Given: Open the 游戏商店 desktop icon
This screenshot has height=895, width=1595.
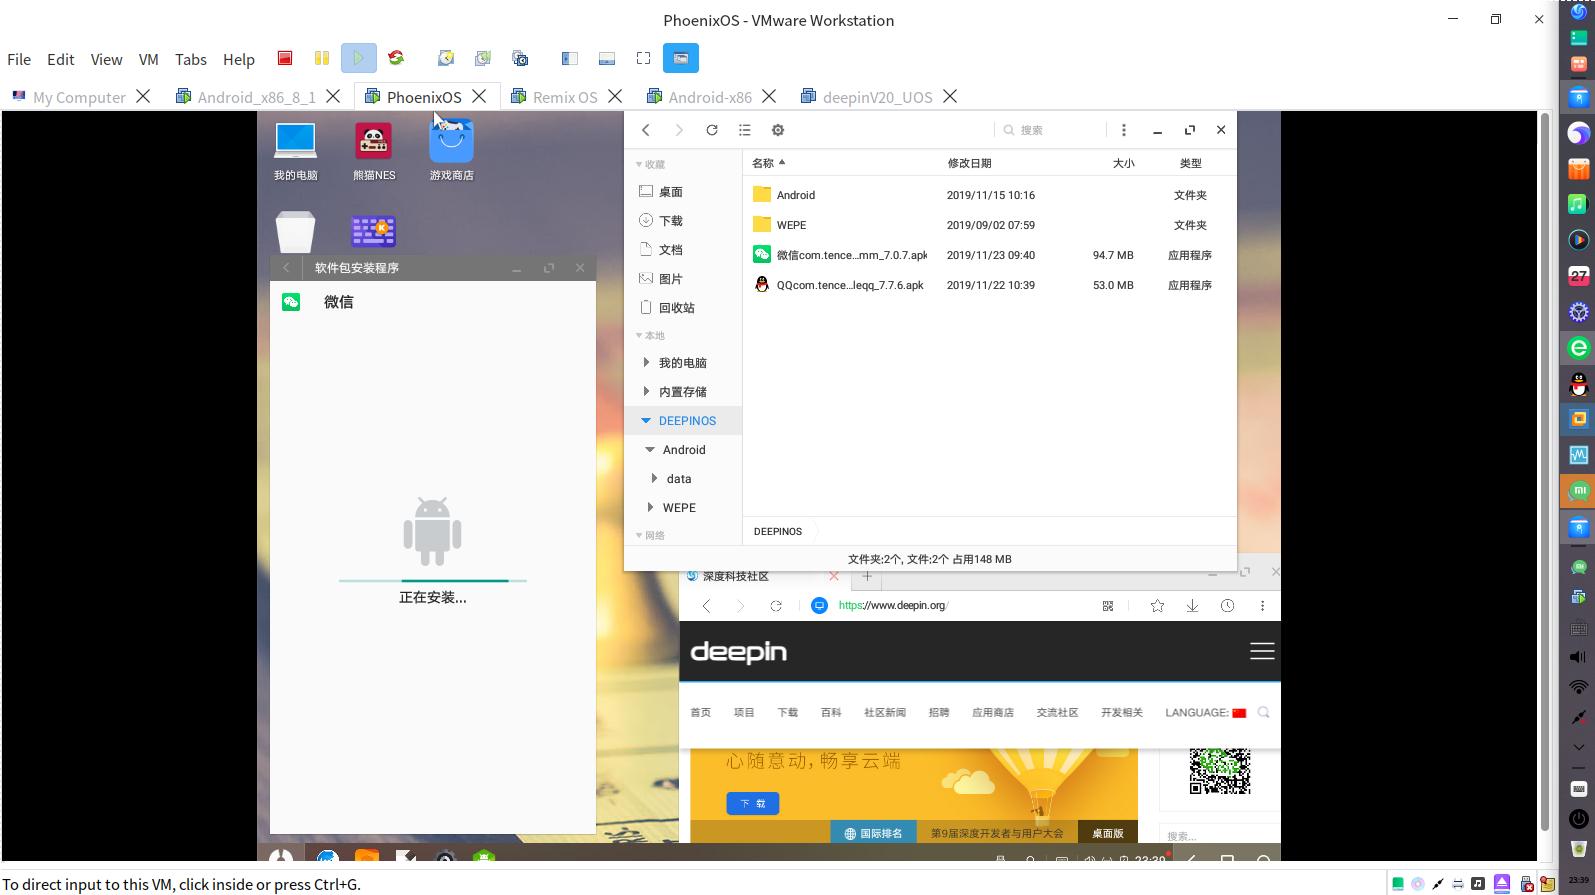Looking at the screenshot, I should [451, 149].
